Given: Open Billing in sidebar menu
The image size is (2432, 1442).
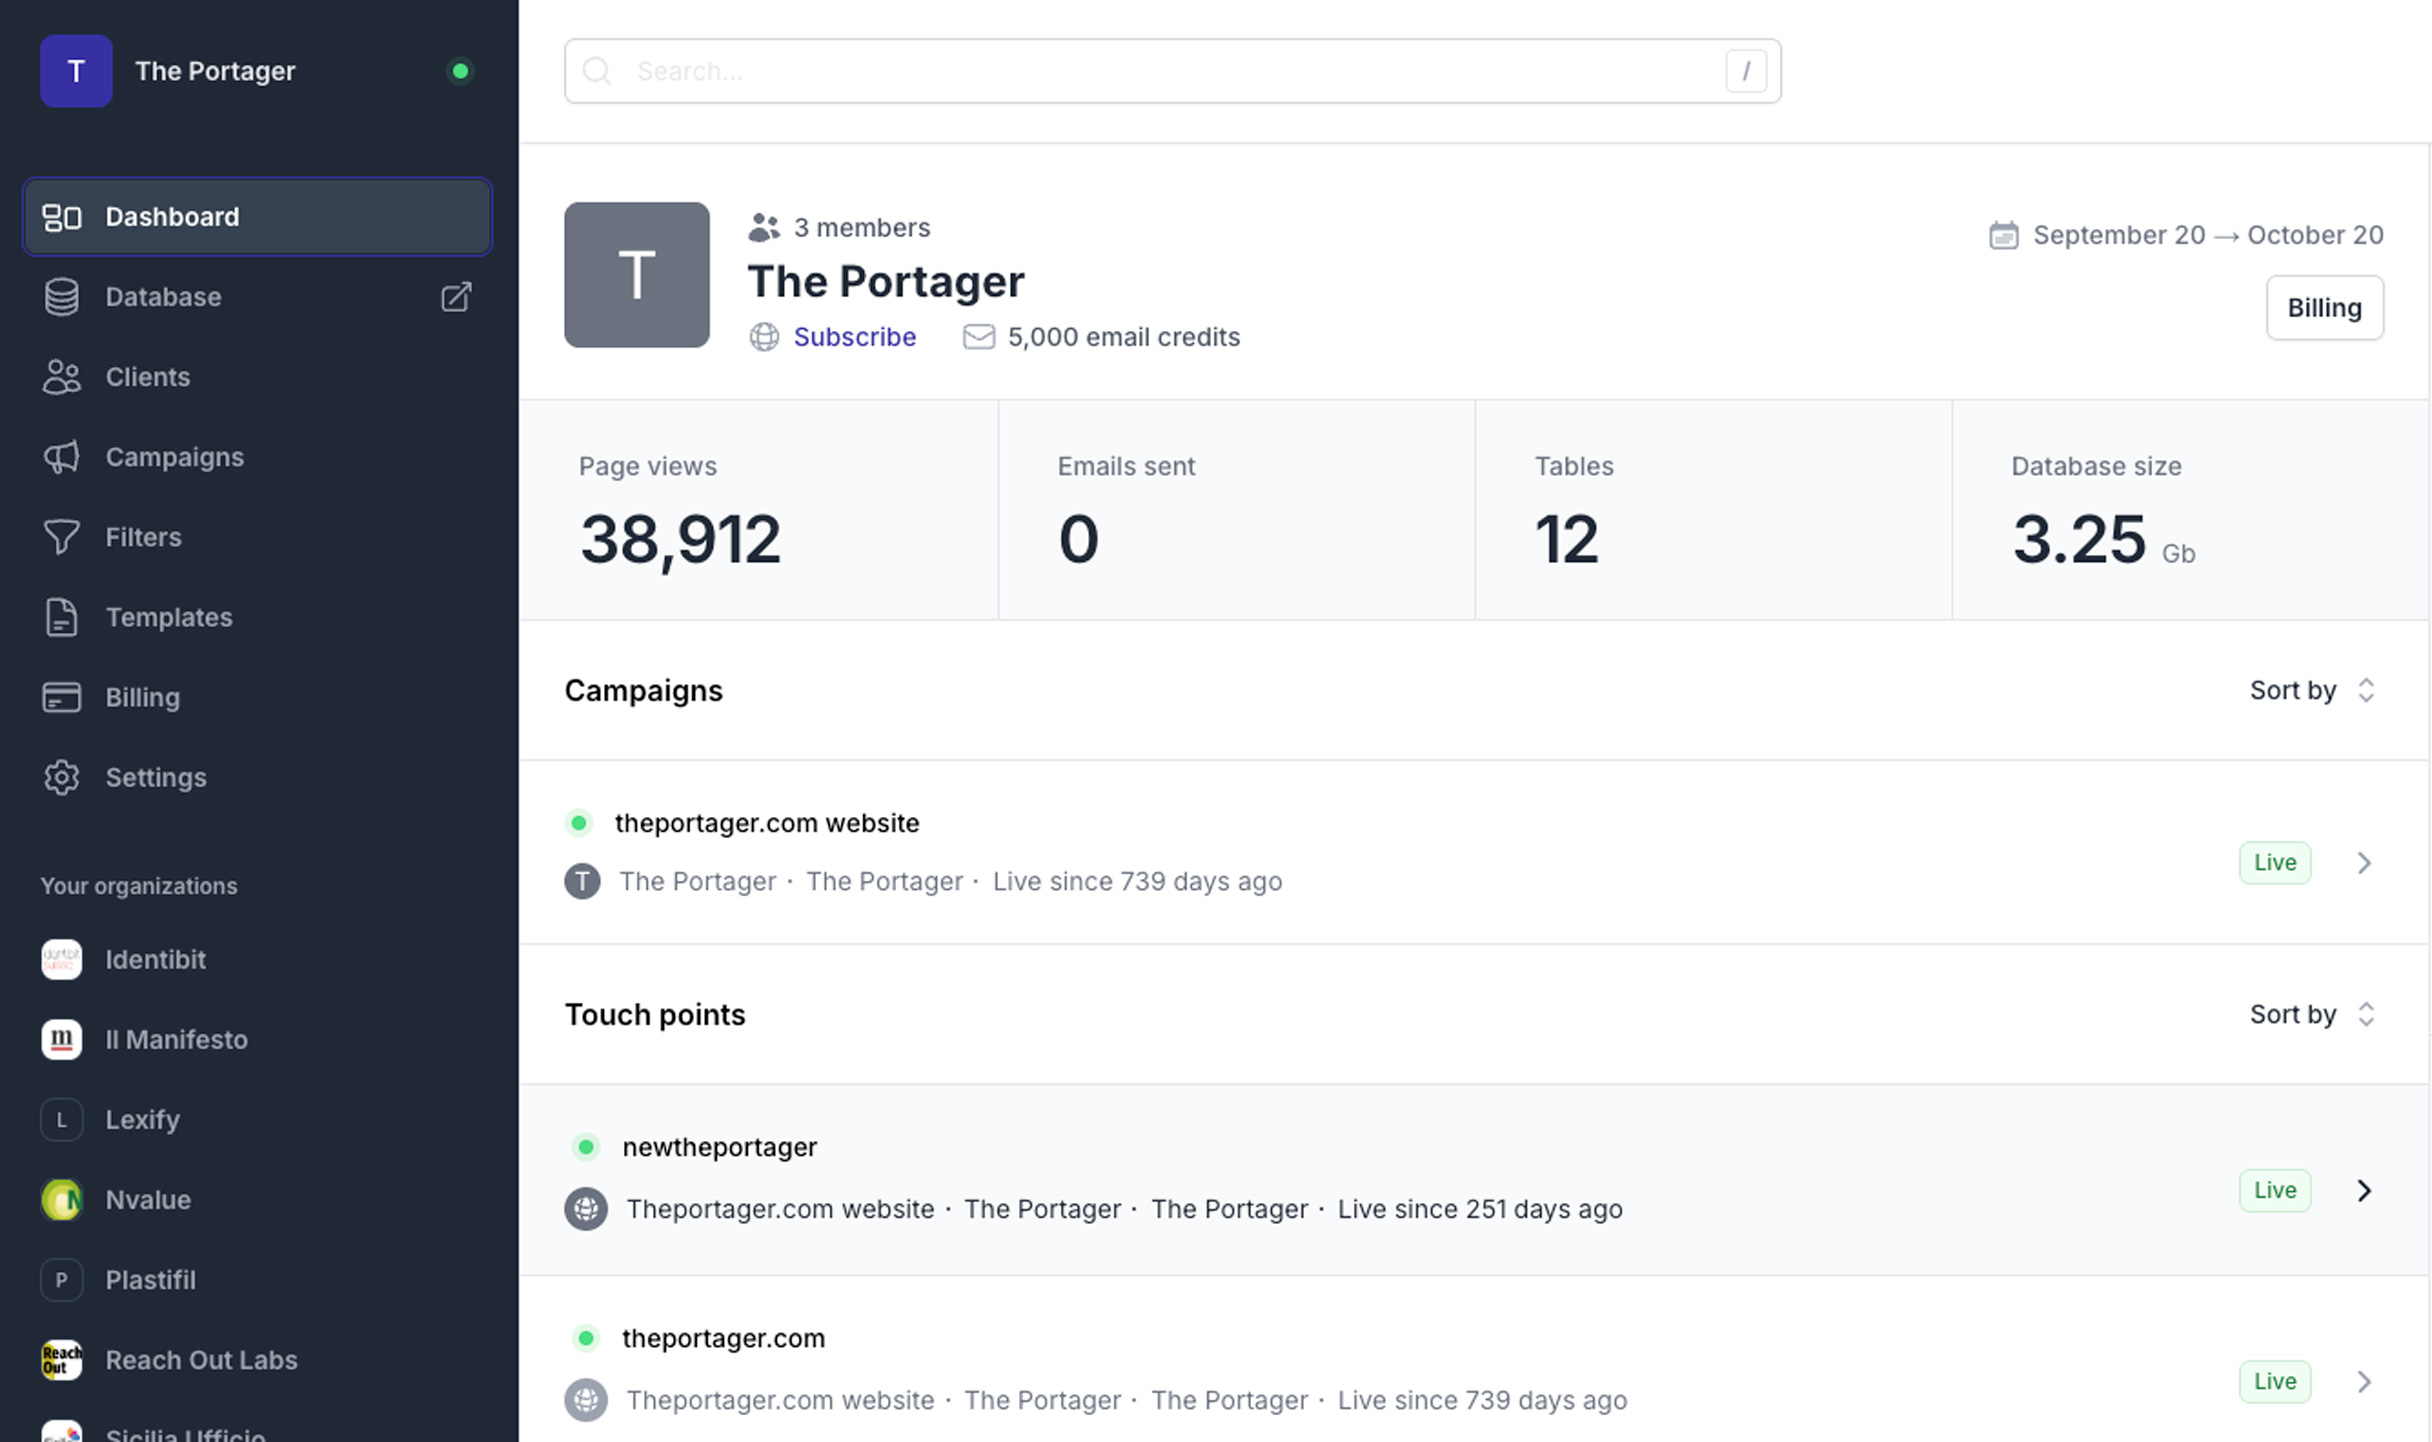Looking at the screenshot, I should coord(142,697).
